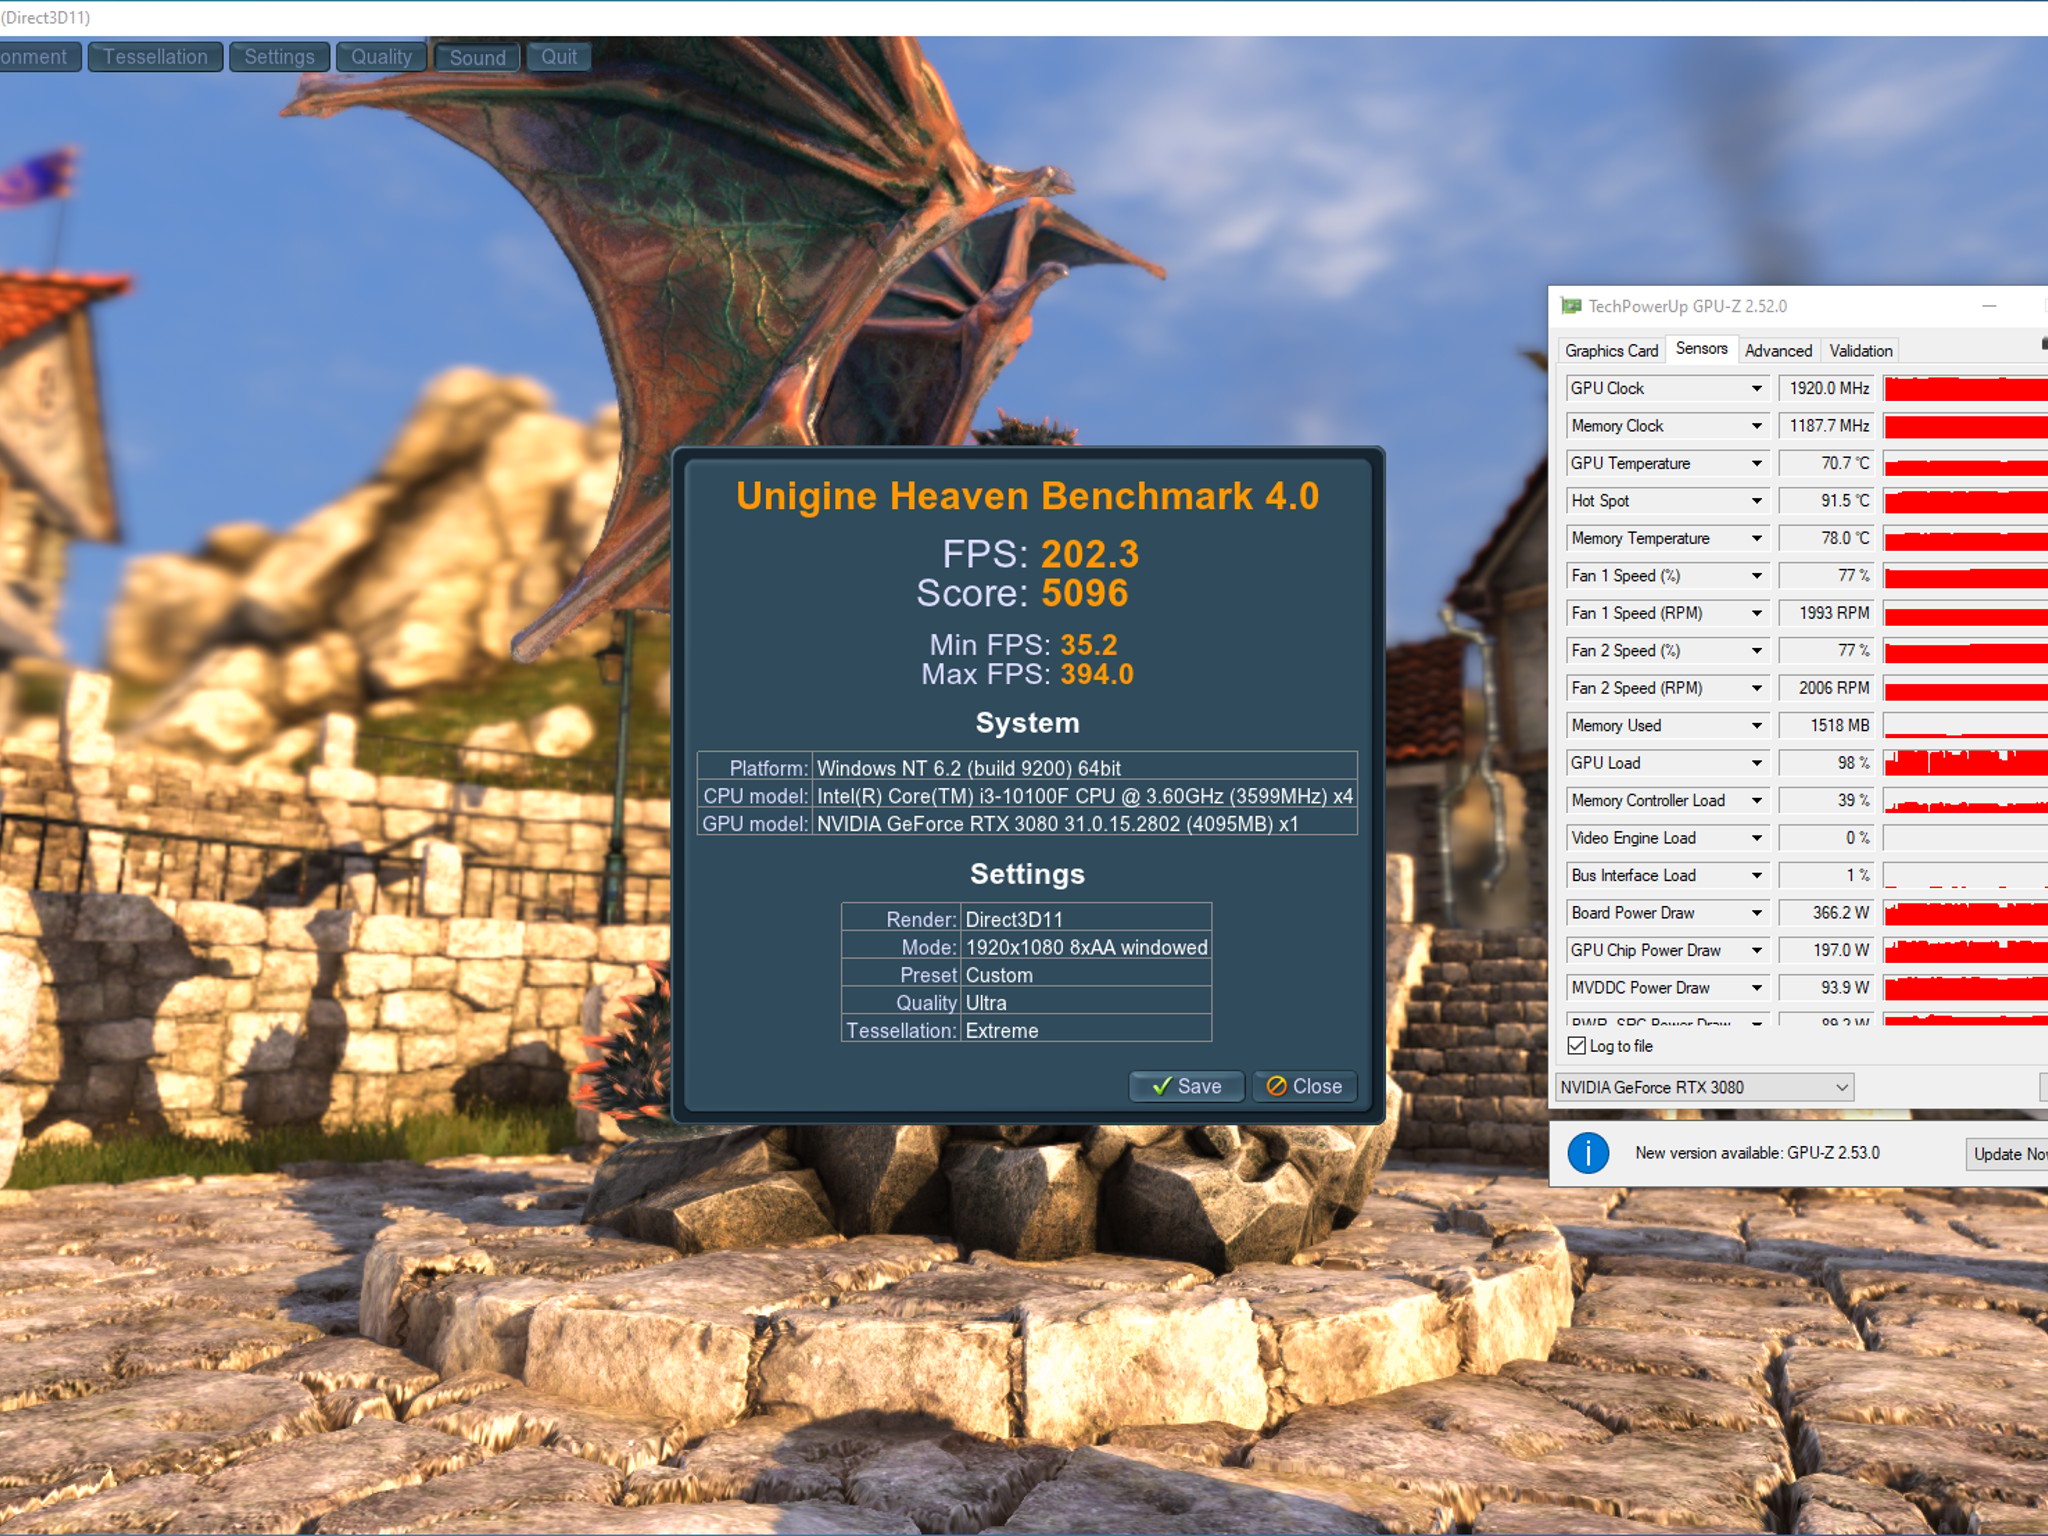Viewport: 2048px width, 1536px height.
Task: Toggle the Log to file checkbox
Action: (1577, 1046)
